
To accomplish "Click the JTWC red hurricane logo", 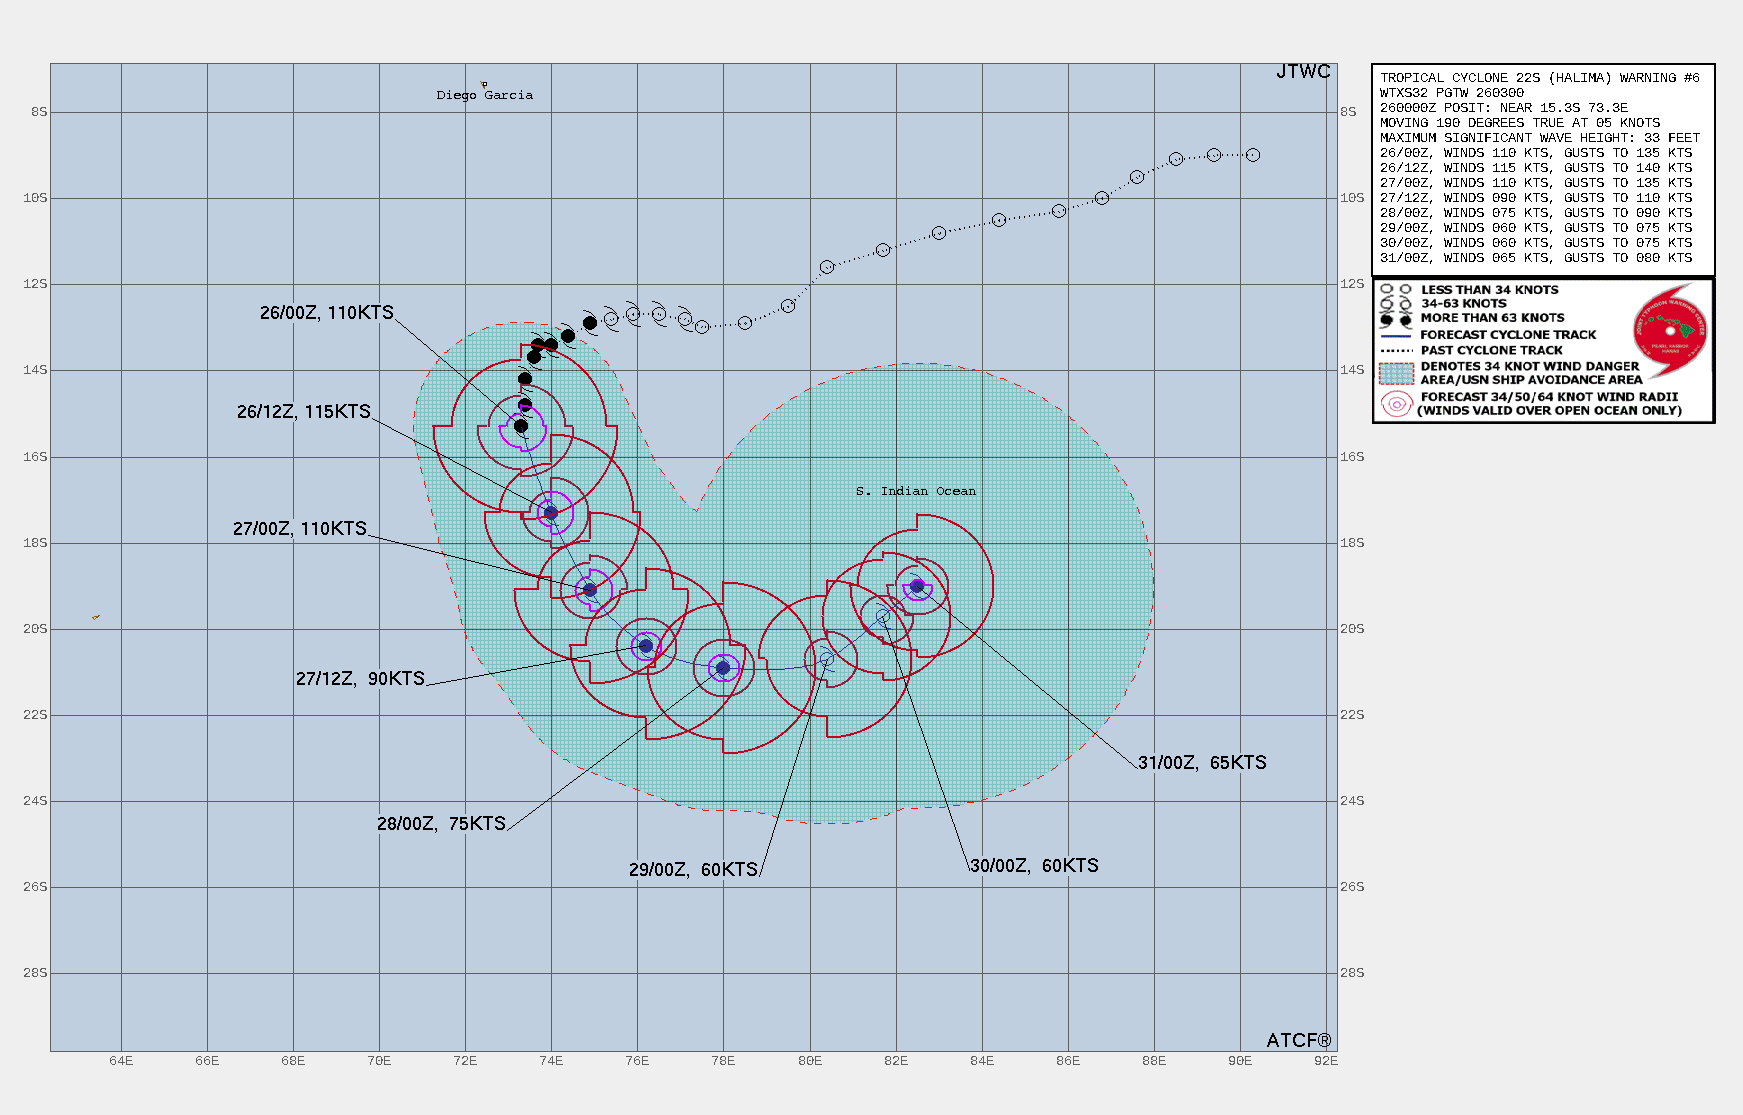I will point(1670,329).
